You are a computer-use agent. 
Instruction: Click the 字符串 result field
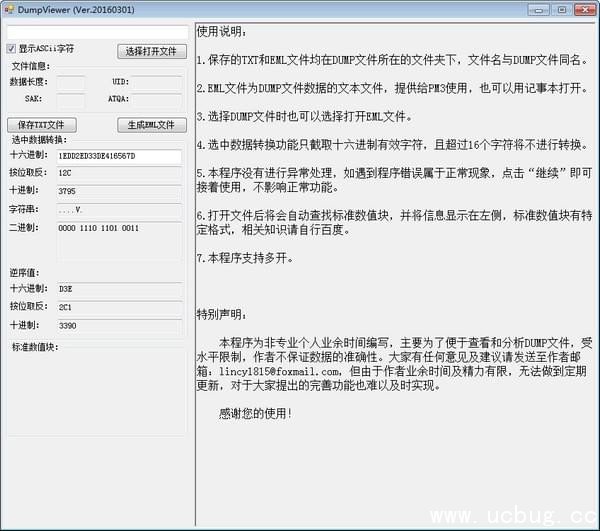pos(118,210)
